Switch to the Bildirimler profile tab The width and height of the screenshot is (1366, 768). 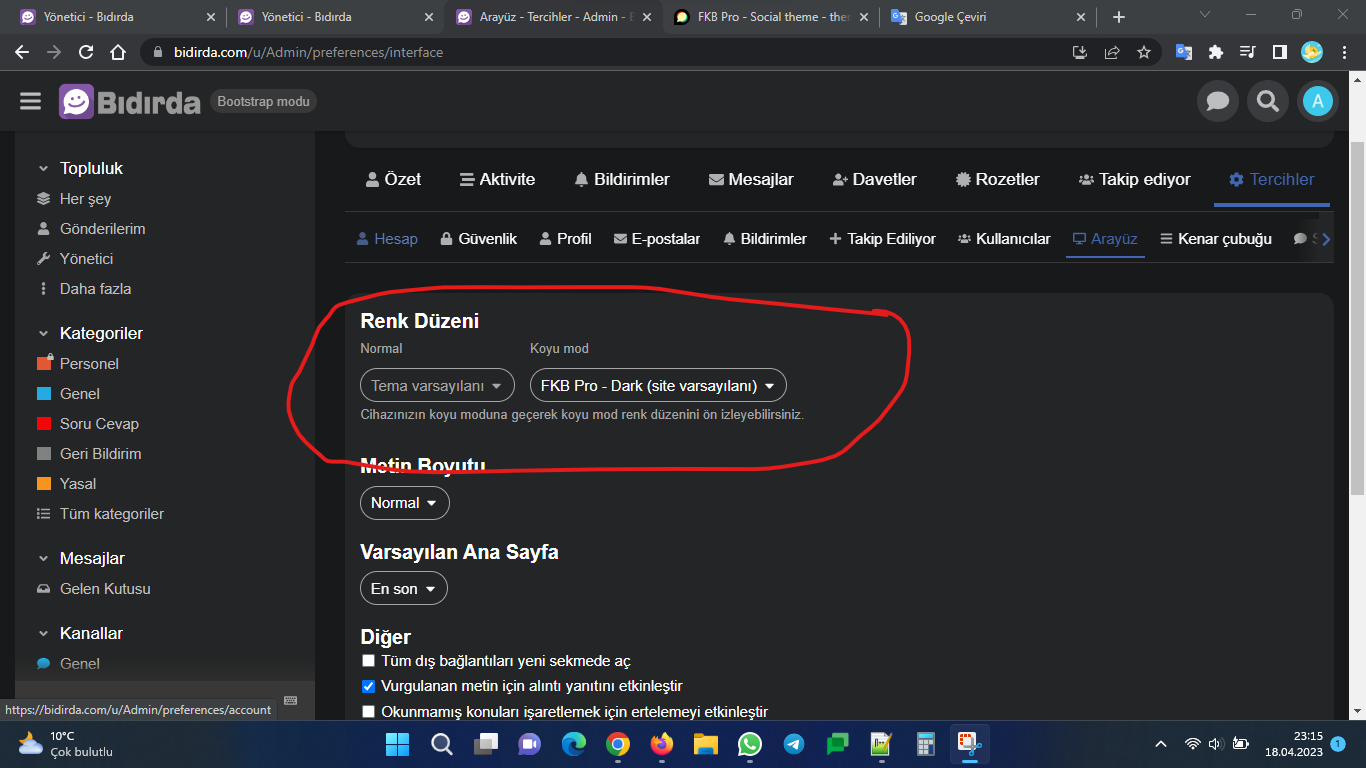621,180
